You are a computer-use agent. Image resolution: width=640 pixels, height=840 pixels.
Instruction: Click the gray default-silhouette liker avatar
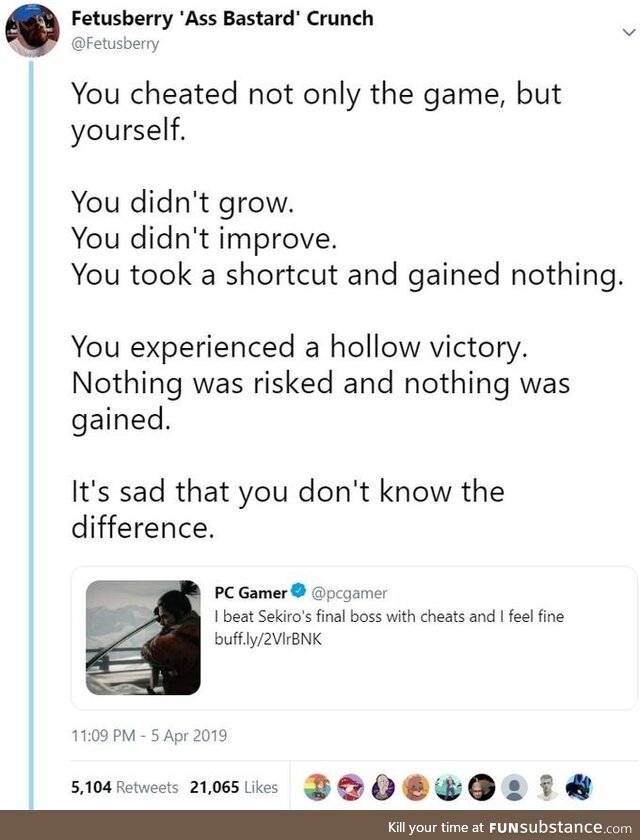(515, 787)
